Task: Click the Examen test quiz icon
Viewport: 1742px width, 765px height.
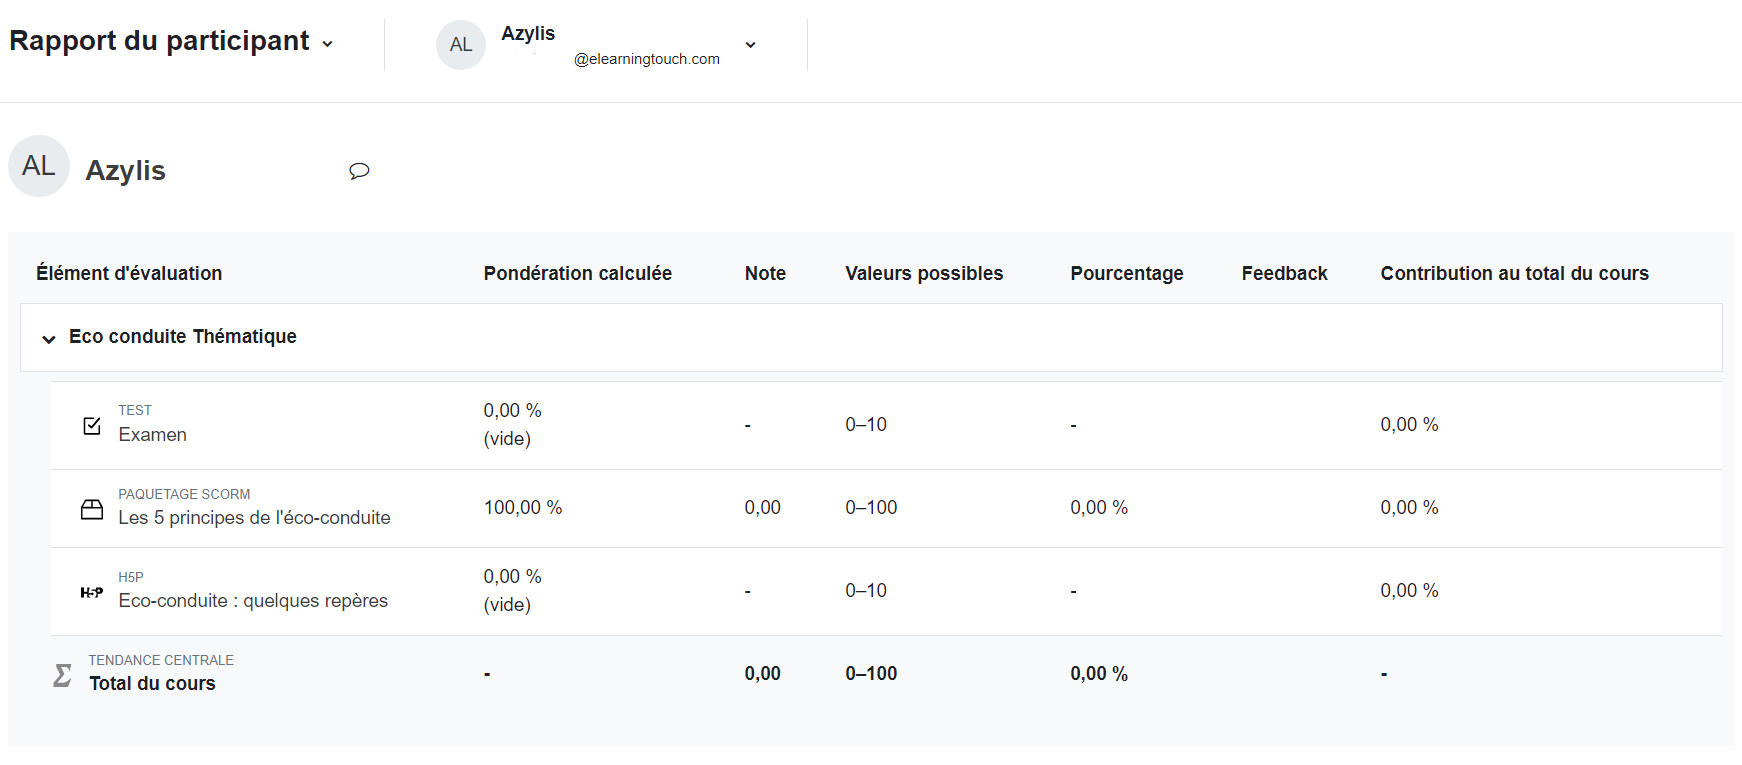Action: pyautogui.click(x=92, y=426)
